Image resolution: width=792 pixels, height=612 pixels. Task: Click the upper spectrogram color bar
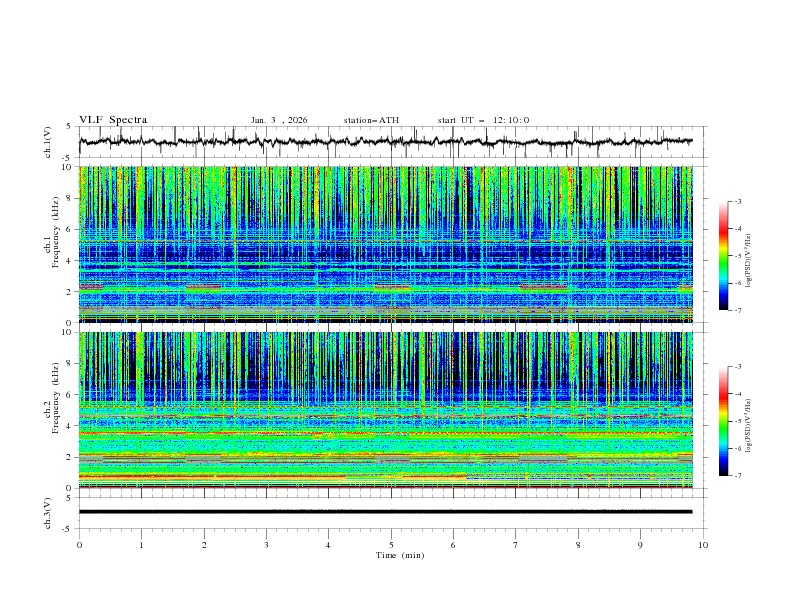[723, 256]
